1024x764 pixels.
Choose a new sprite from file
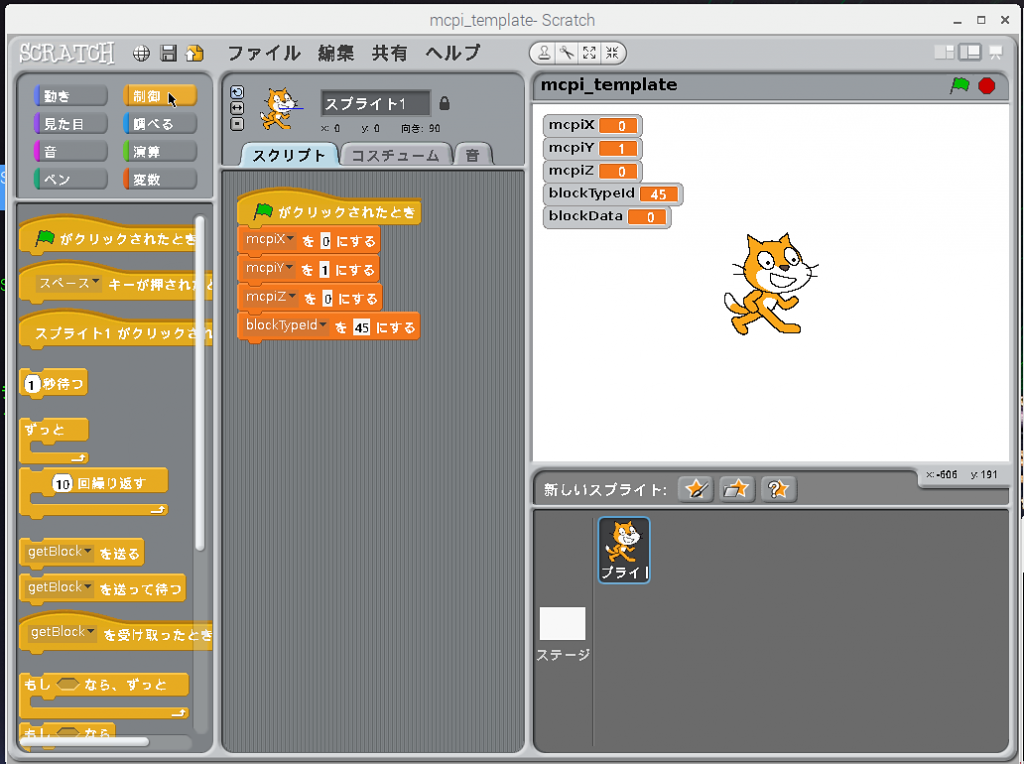(x=736, y=488)
